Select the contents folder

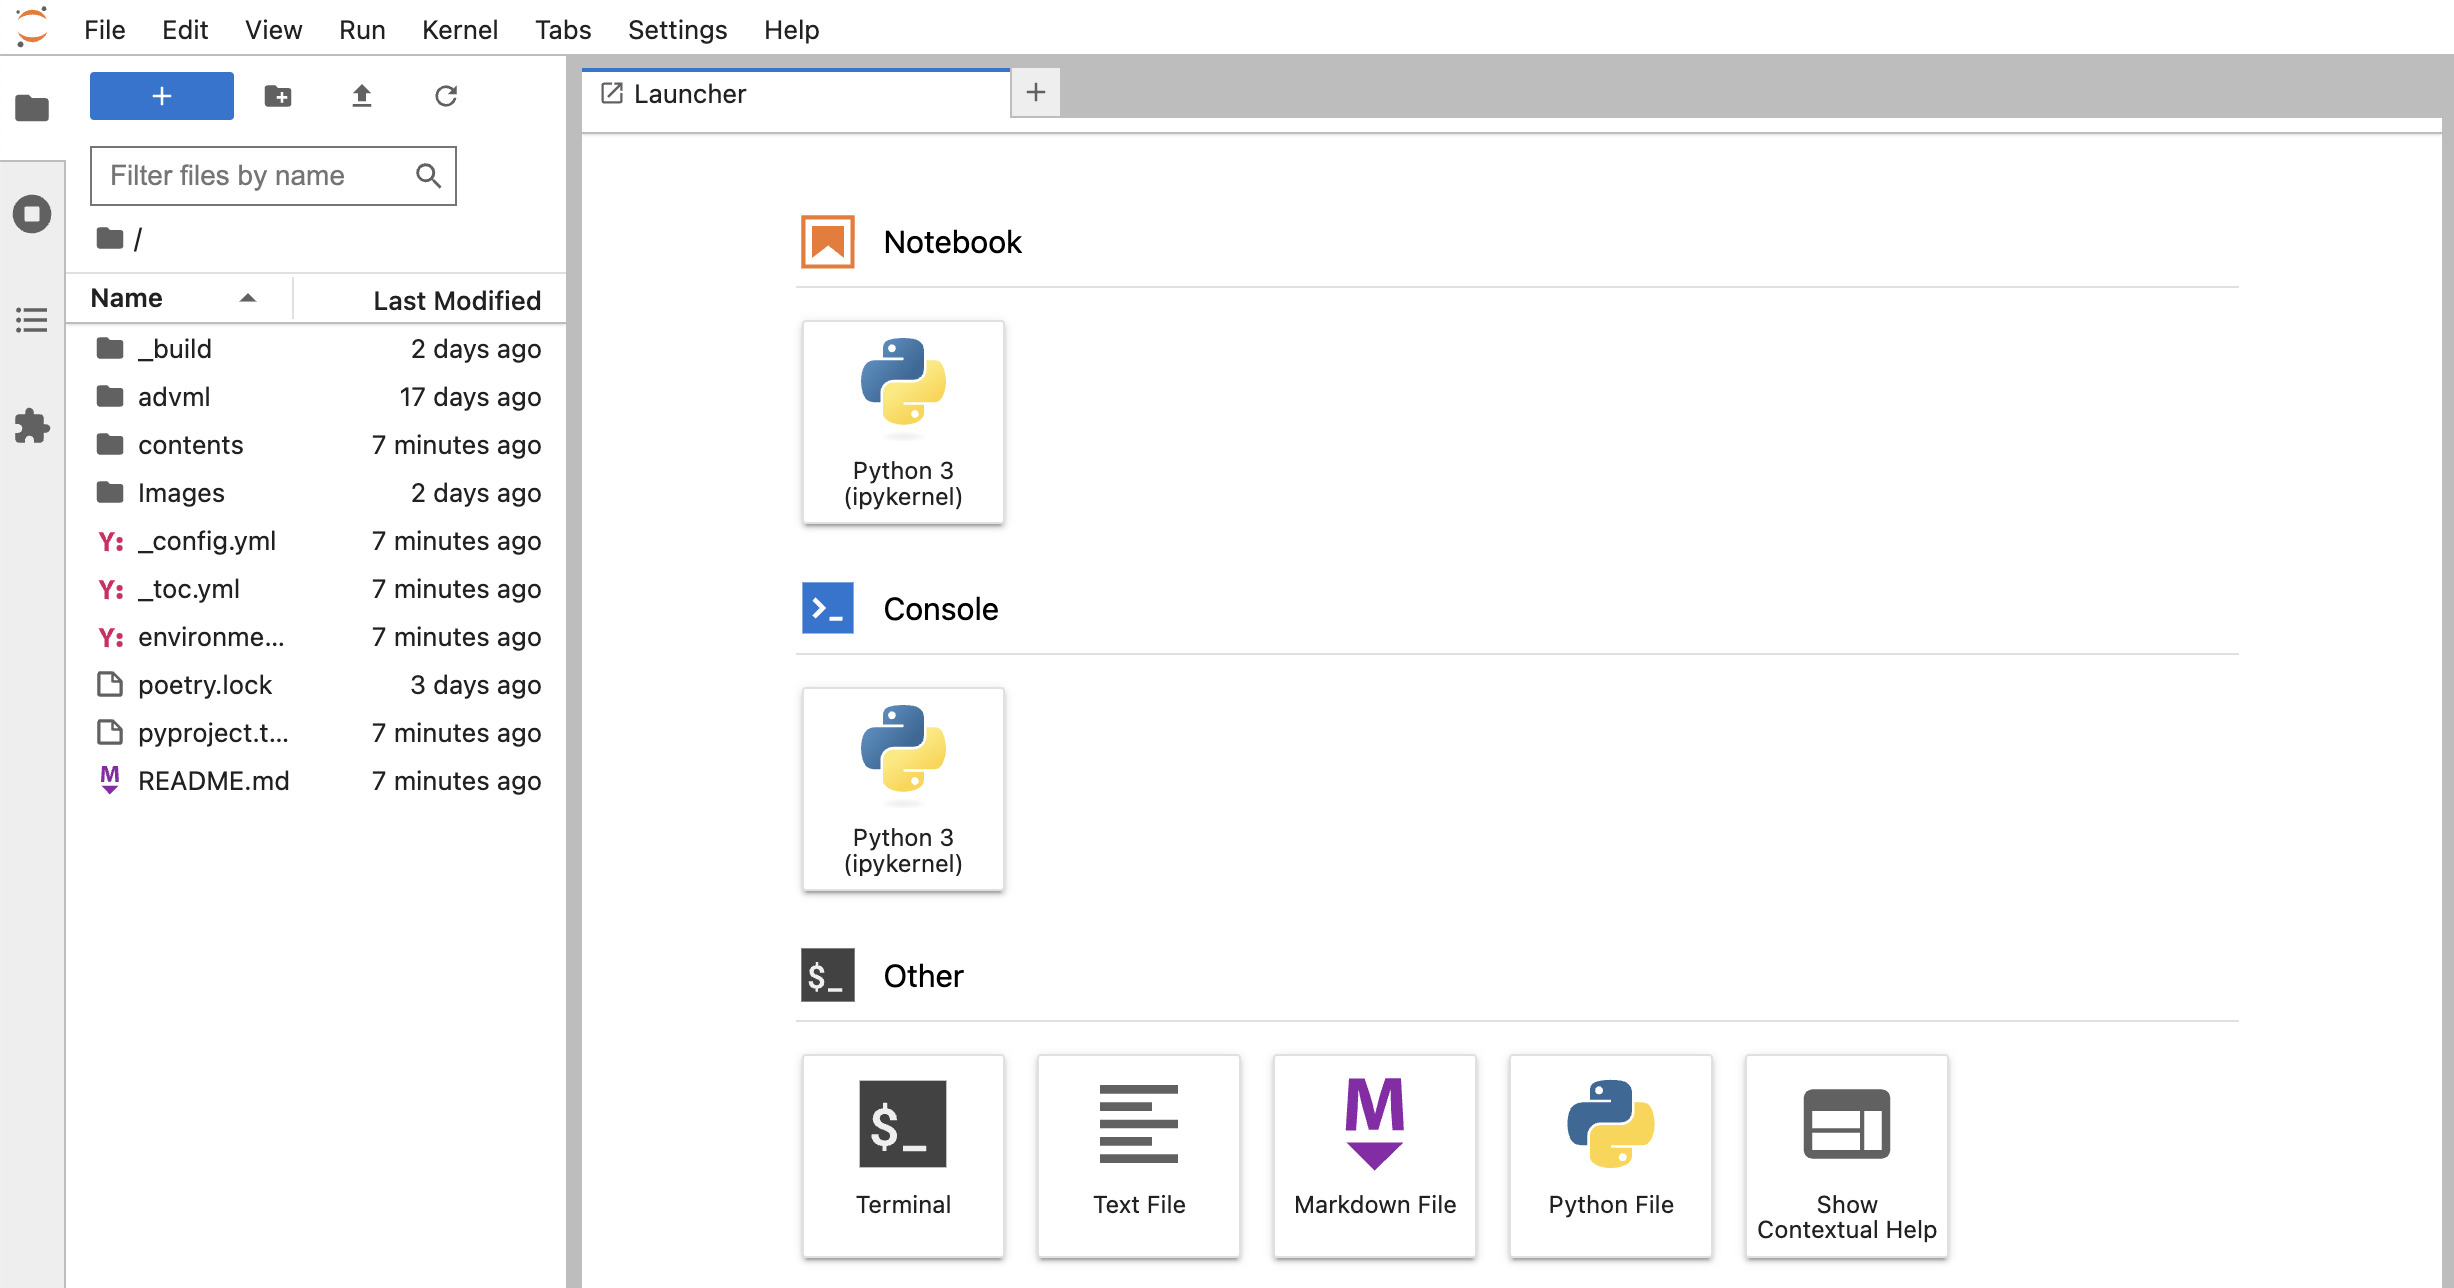pyautogui.click(x=316, y=445)
